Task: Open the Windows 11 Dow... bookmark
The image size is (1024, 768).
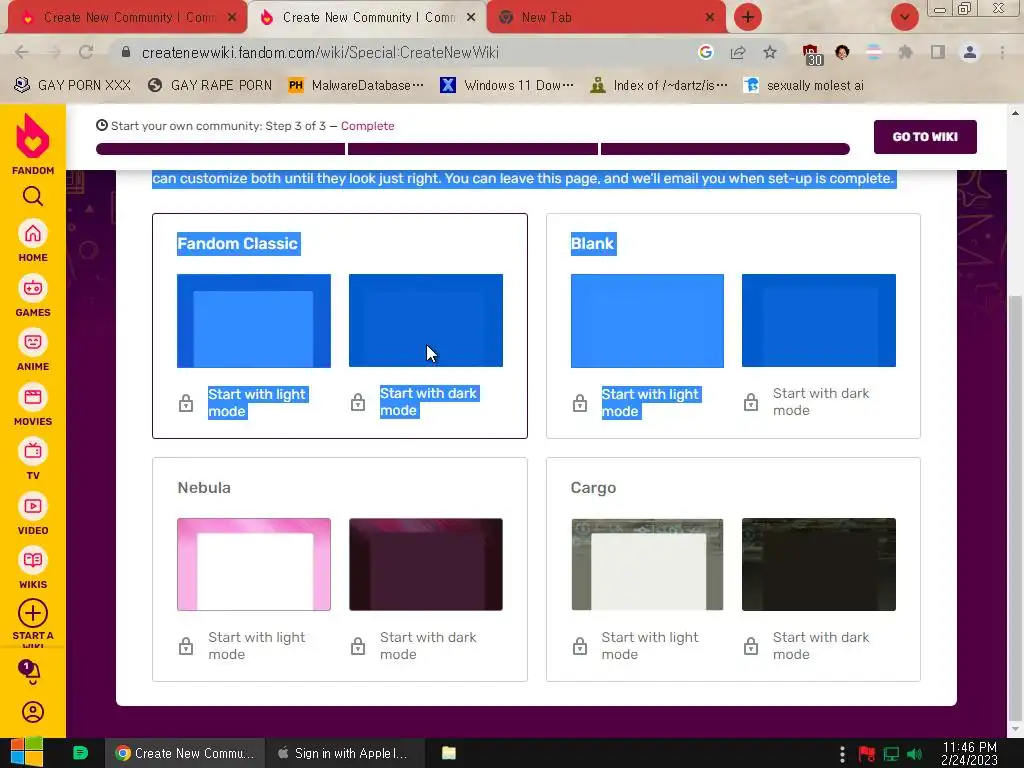Action: pyautogui.click(x=507, y=86)
